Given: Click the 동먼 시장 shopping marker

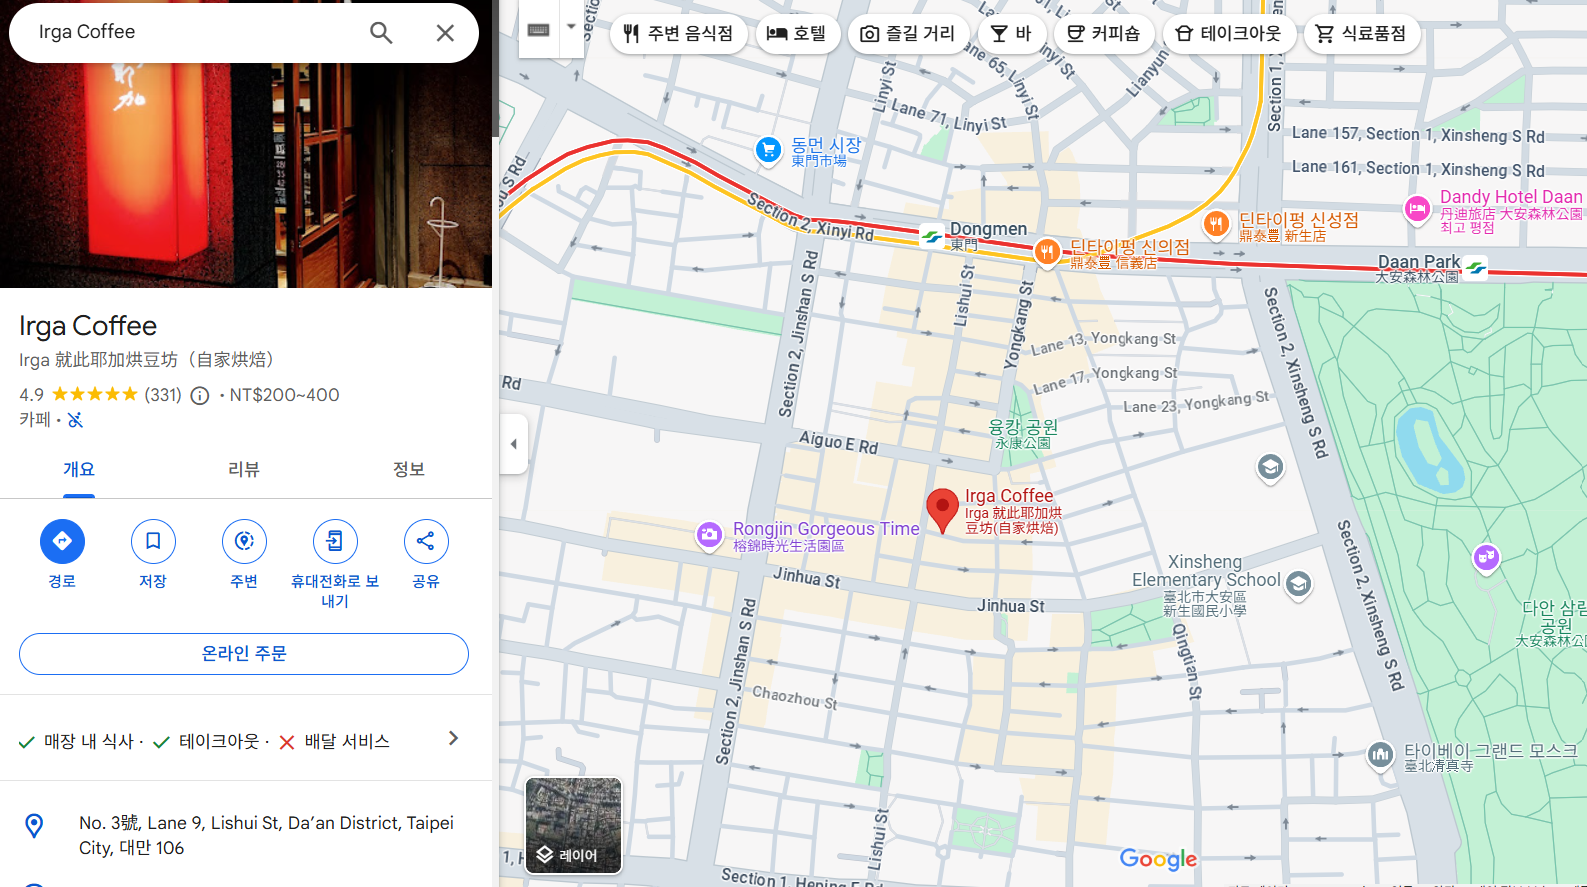Looking at the screenshot, I should click(768, 150).
